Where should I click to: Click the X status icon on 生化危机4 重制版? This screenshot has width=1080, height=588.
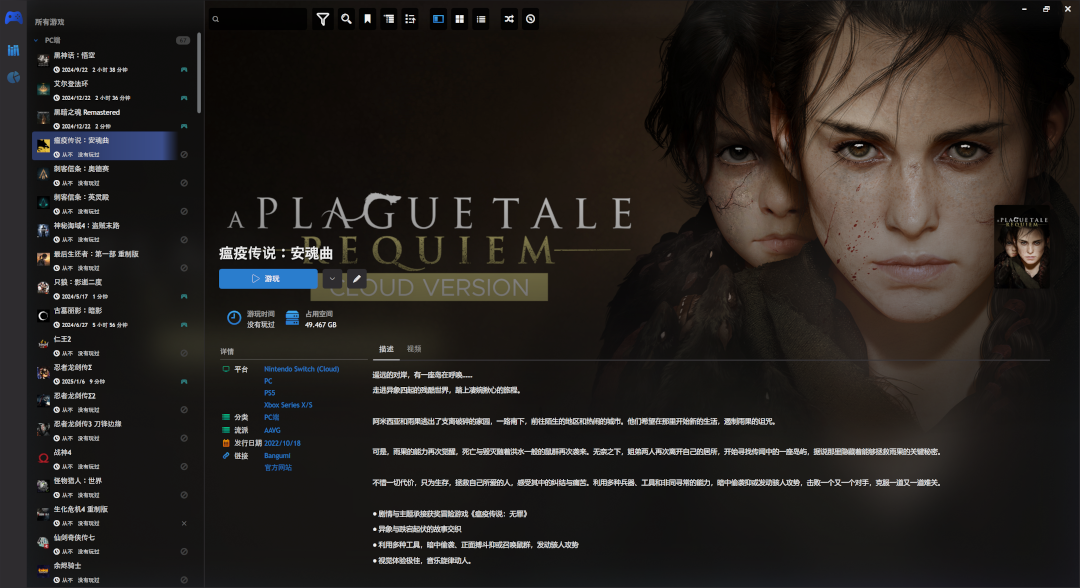[184, 523]
